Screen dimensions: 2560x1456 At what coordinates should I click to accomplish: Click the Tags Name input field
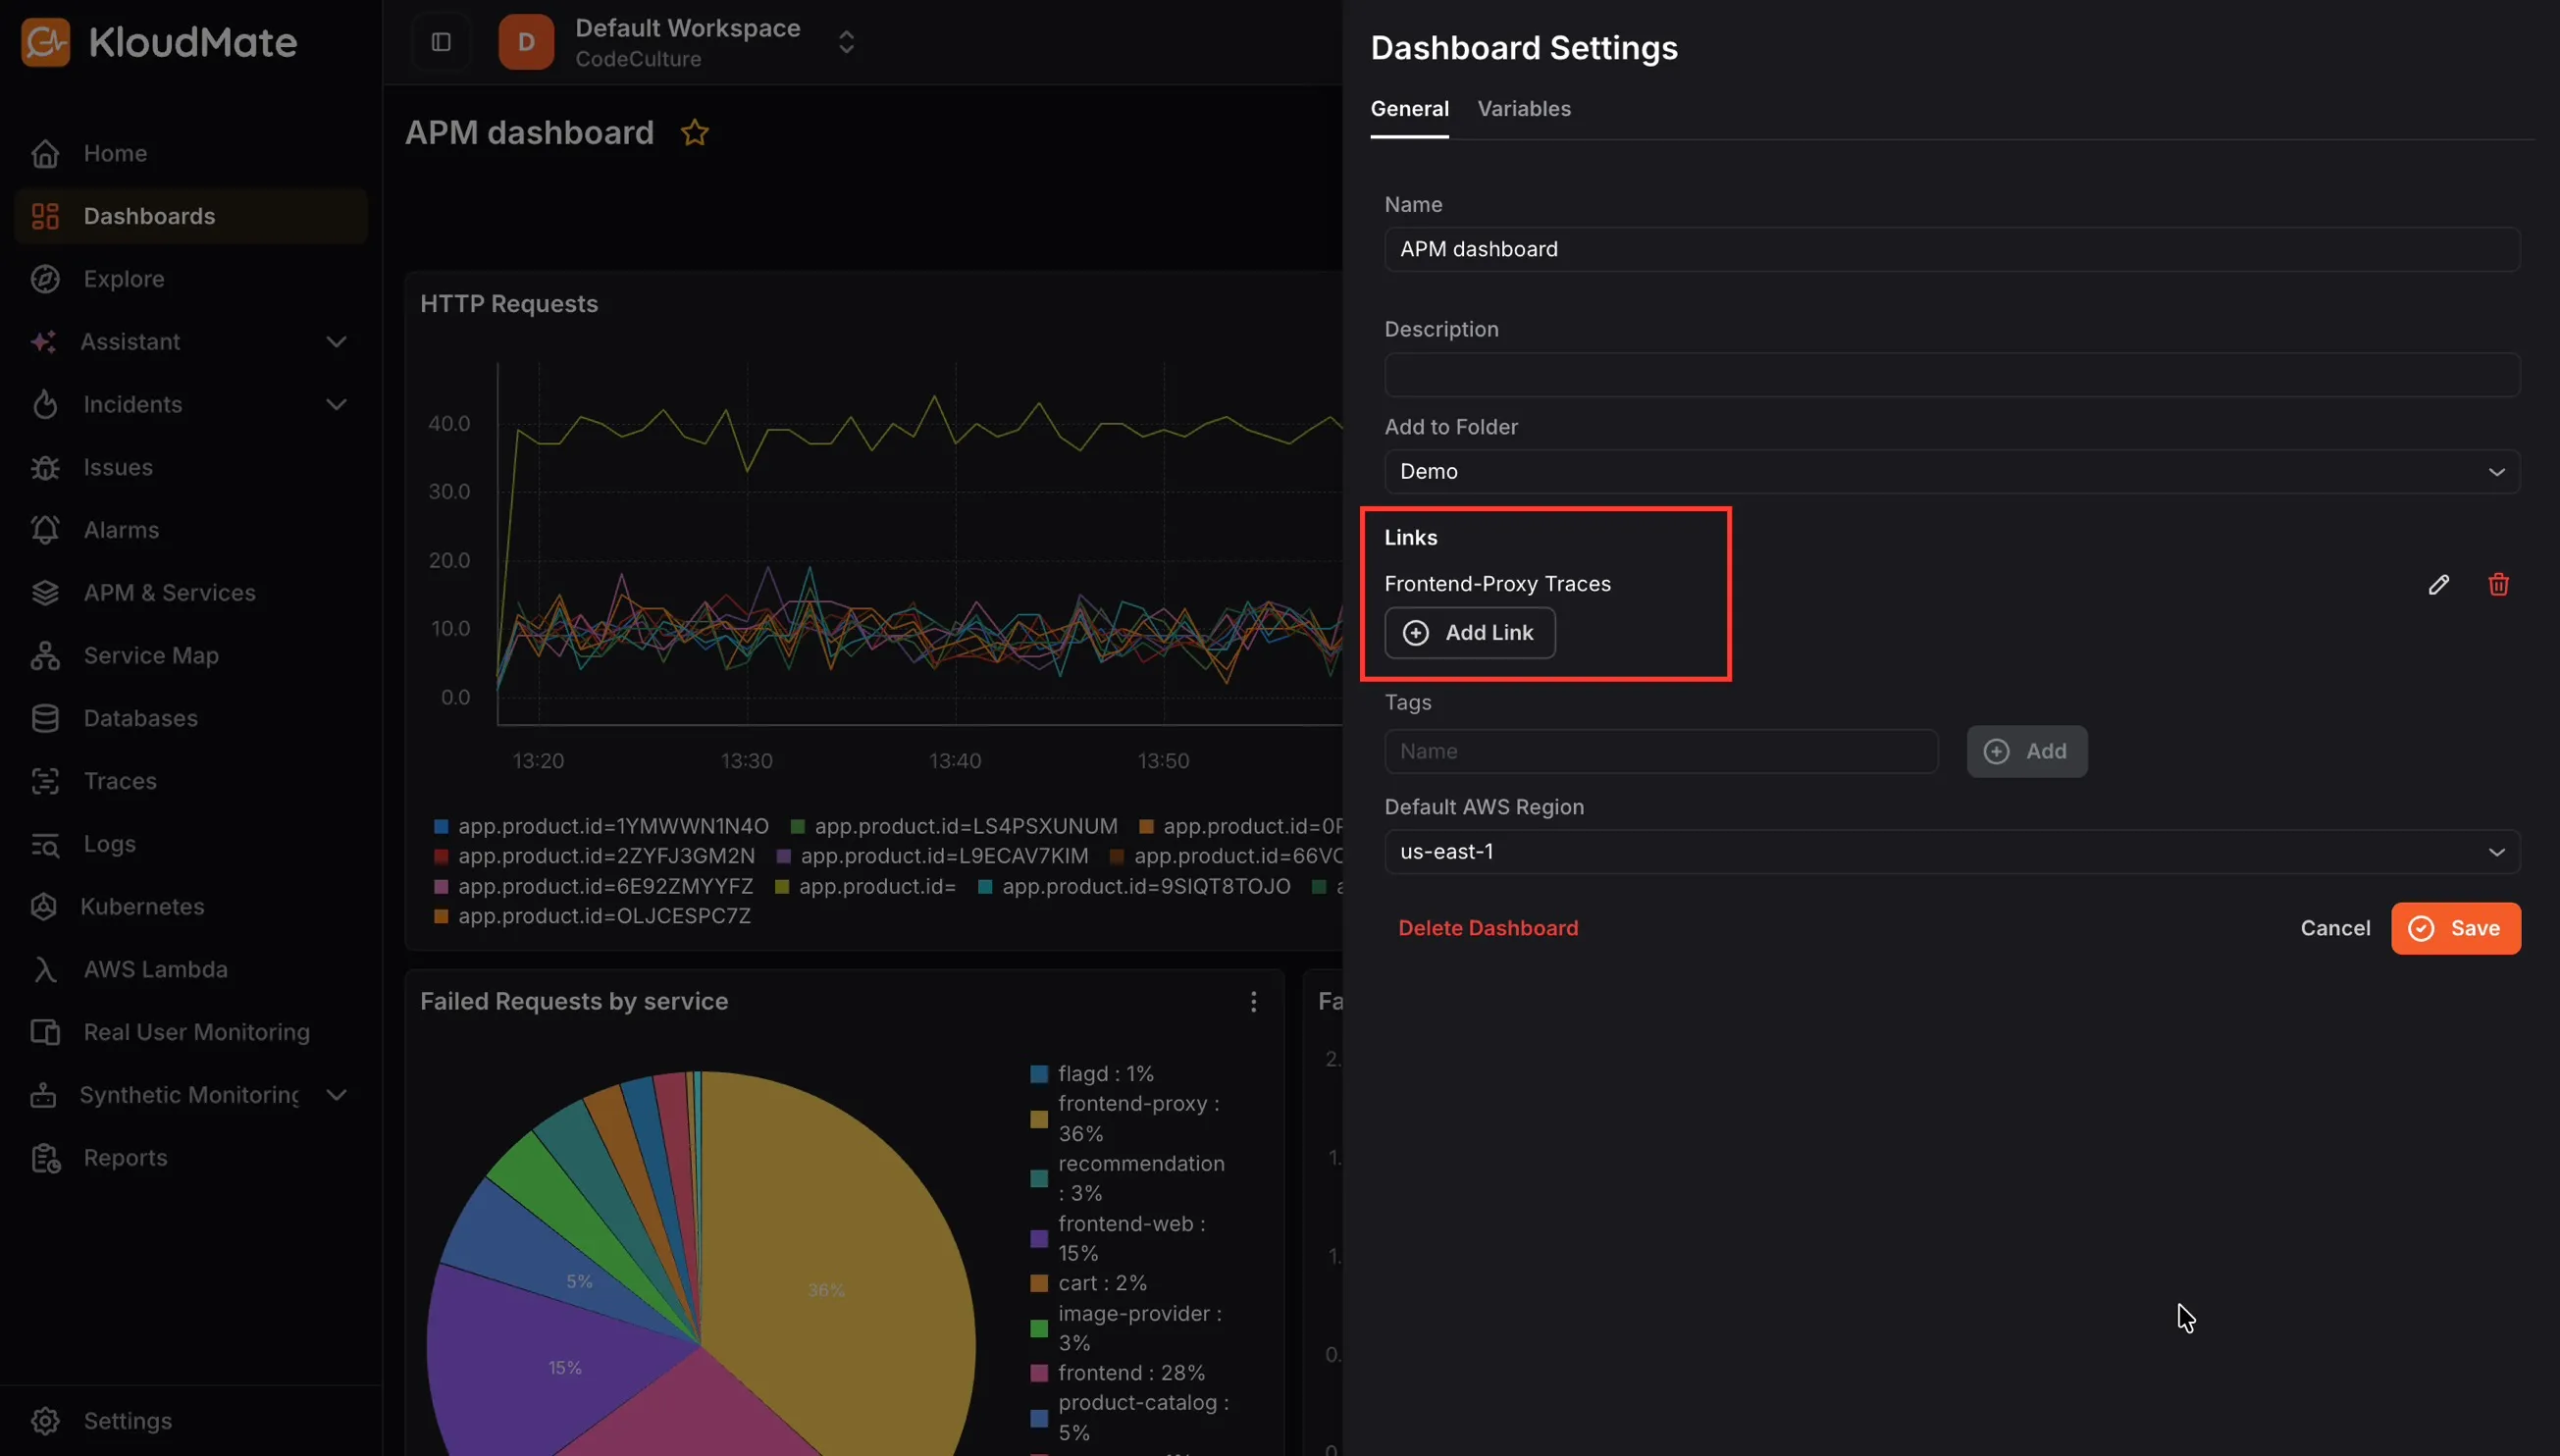click(x=1661, y=751)
